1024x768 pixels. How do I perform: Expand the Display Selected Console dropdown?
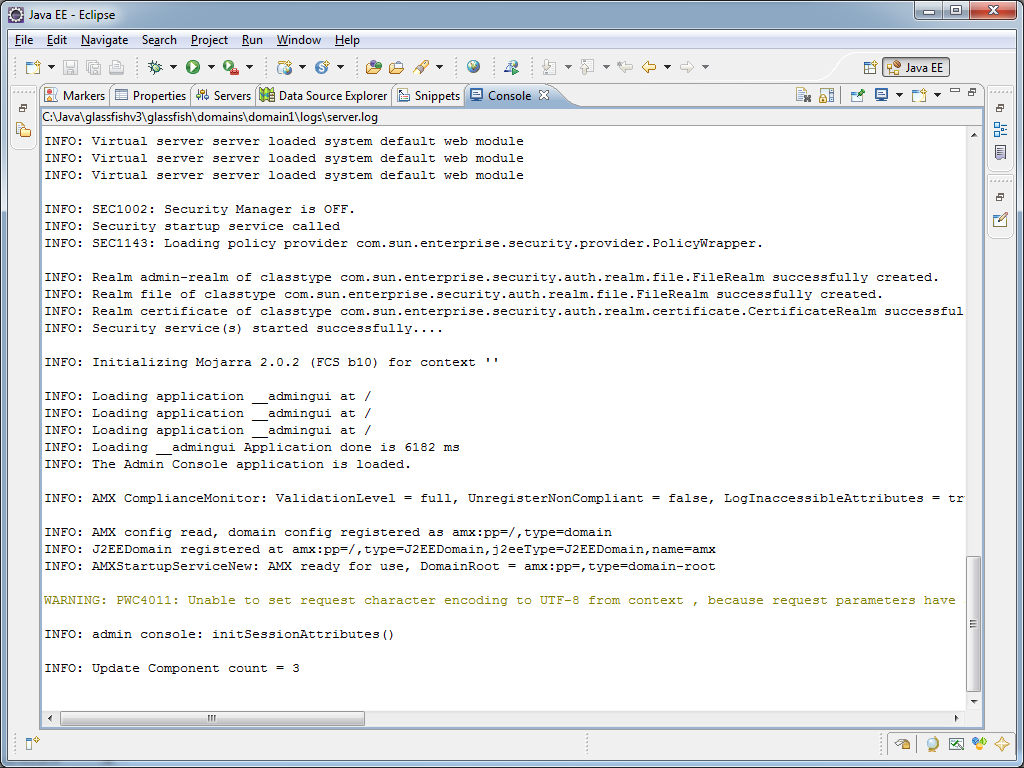[899, 95]
